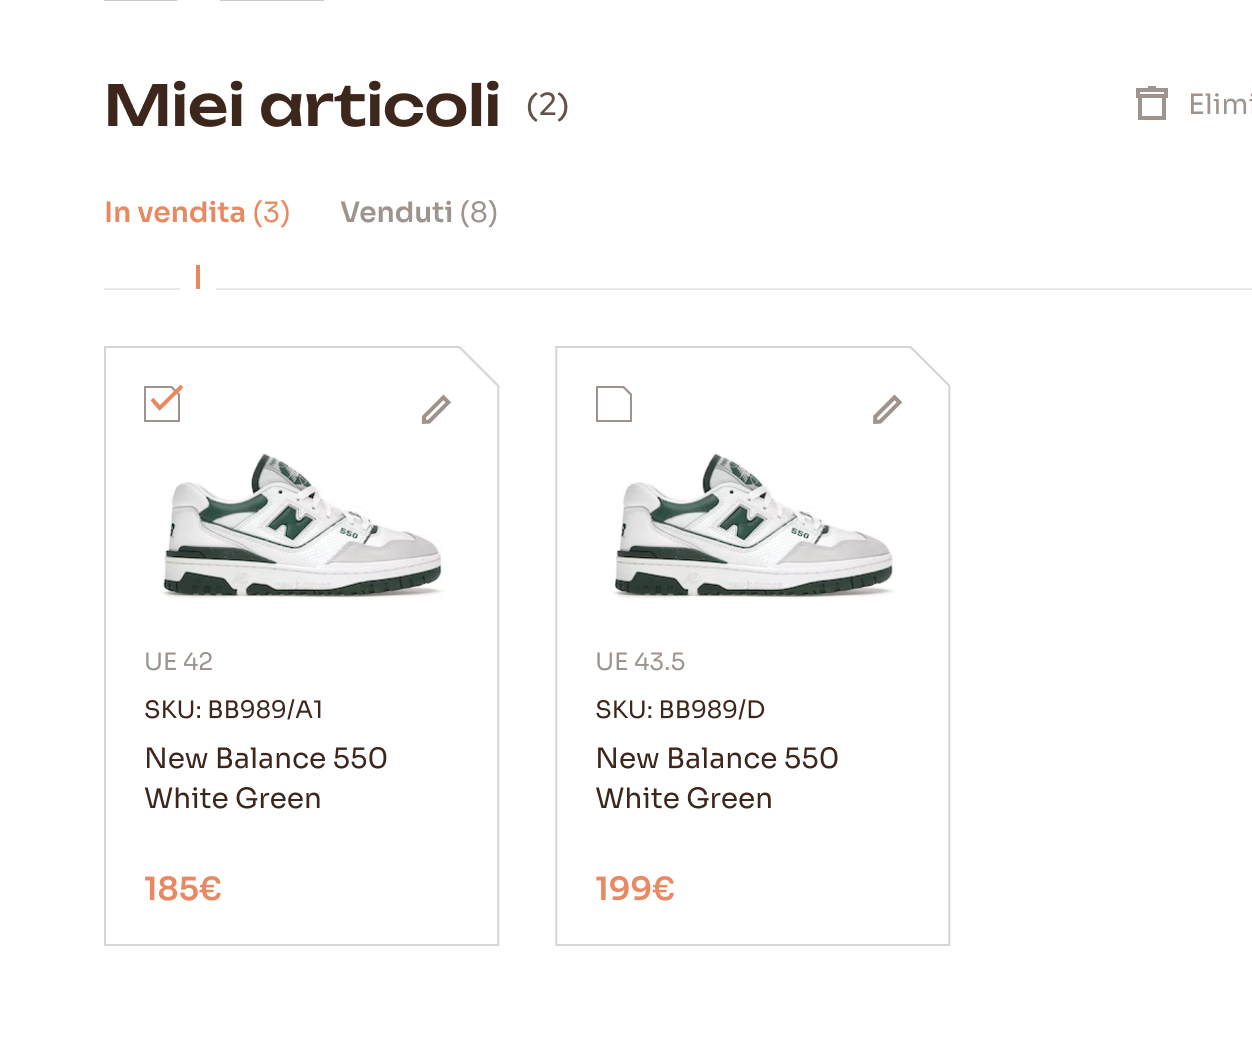Switch to the Venduti tab

coord(418,212)
